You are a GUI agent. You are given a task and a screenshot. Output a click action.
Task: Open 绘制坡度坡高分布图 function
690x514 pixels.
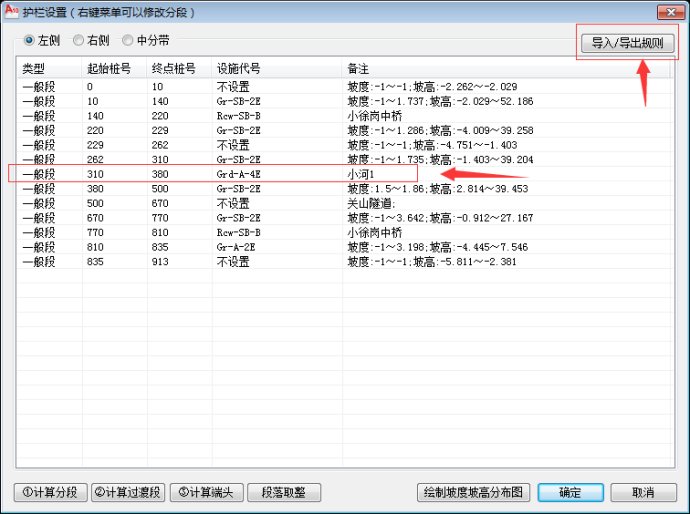point(473,492)
